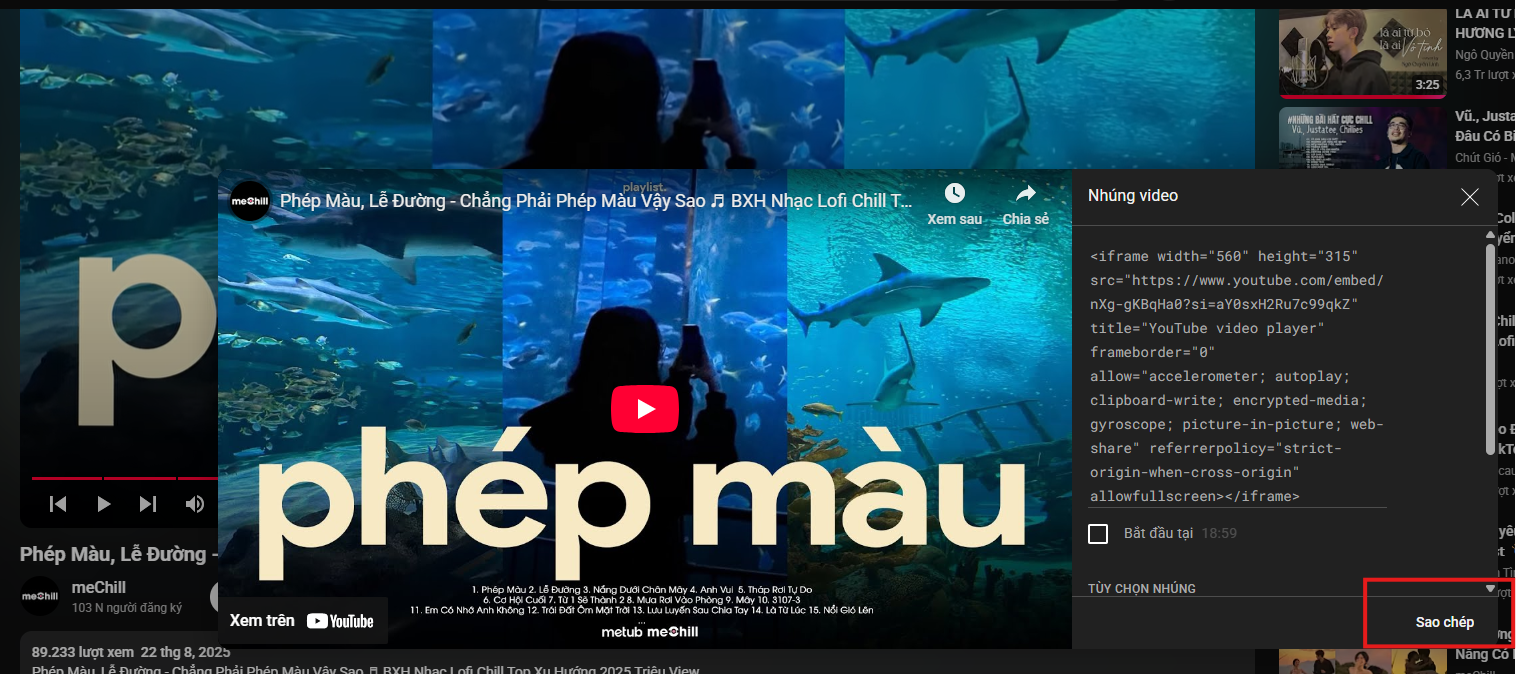Viewport: 1516px width, 674px height.
Task: Click the play icon in background player
Action: (103, 504)
